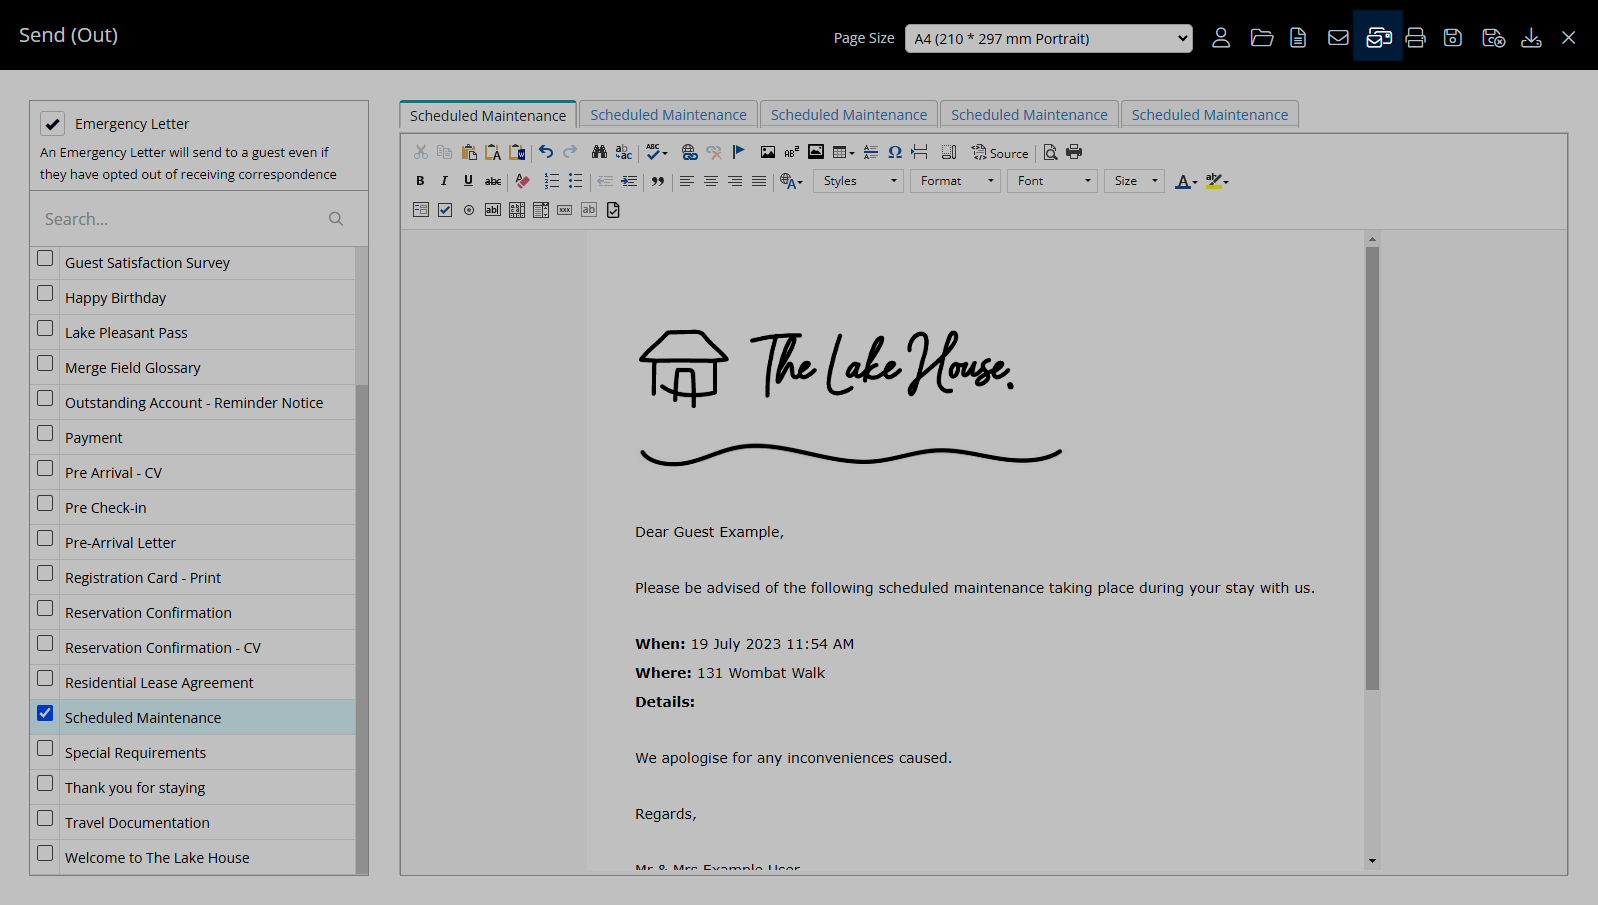Expand the Styles dropdown
The width and height of the screenshot is (1598, 905).
click(859, 181)
